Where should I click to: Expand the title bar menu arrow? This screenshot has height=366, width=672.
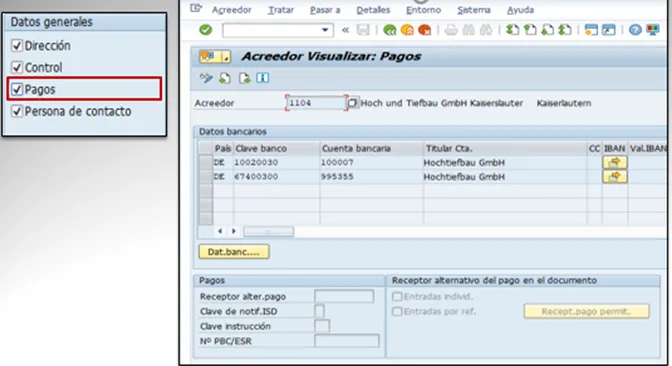[x=226, y=57]
